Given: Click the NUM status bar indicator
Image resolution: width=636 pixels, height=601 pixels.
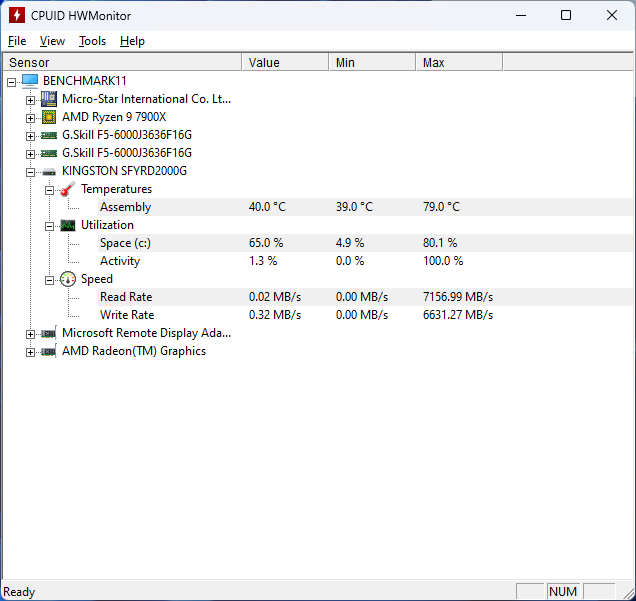Looking at the screenshot, I should [x=563, y=592].
